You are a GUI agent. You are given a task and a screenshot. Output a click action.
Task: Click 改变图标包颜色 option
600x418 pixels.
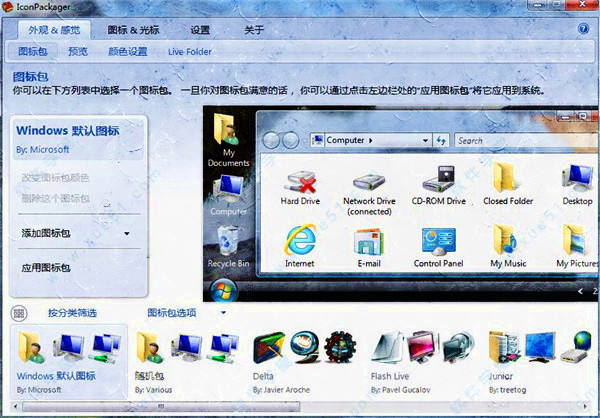pos(55,178)
